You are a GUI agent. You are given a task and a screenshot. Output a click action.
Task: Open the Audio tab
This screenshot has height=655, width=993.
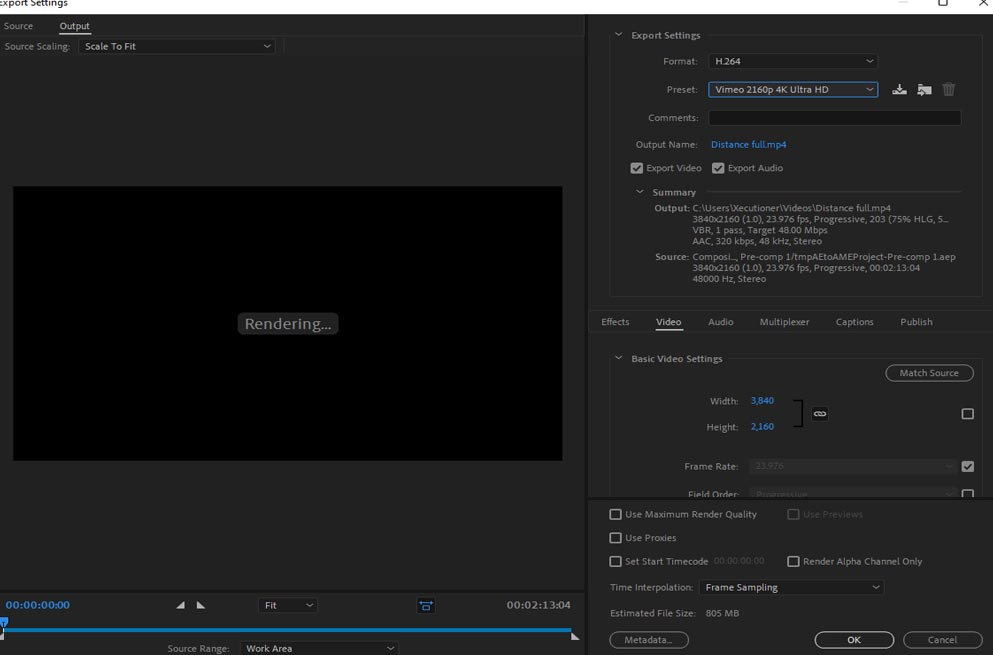[x=721, y=322]
